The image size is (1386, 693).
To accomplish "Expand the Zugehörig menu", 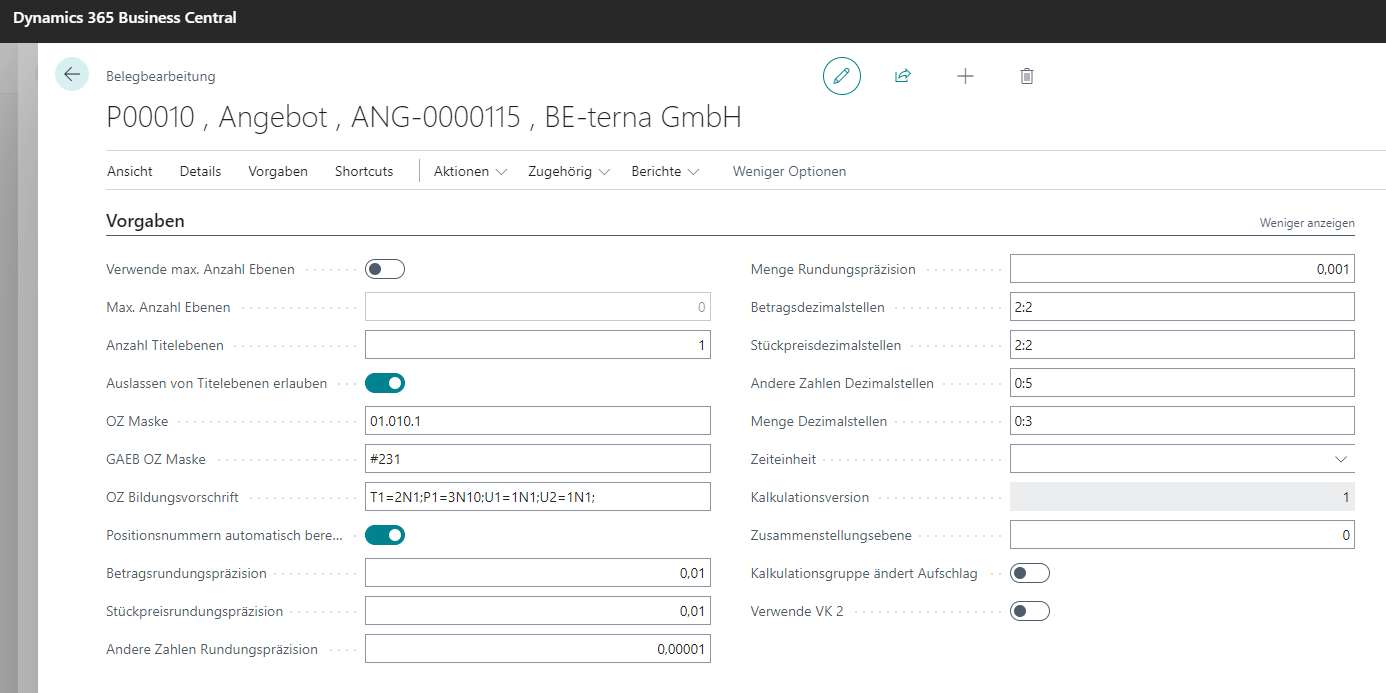I will [568, 171].
